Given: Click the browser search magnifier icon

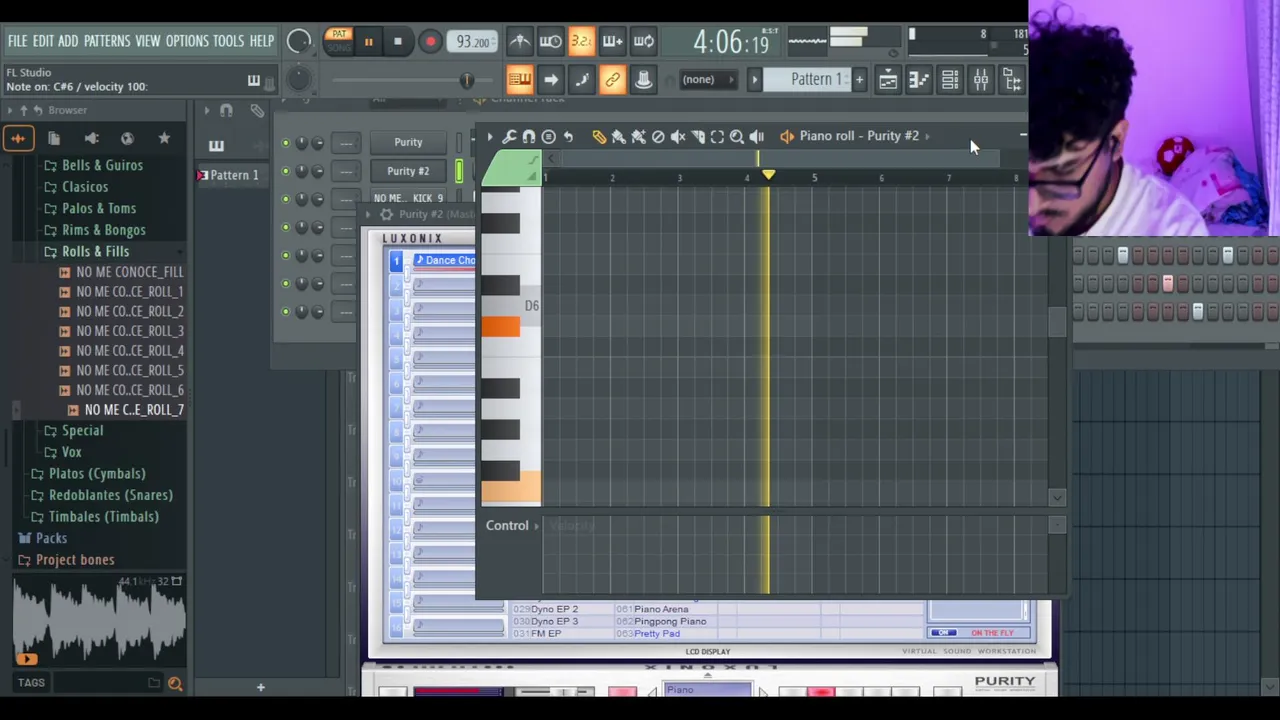Looking at the screenshot, I should 175,684.
